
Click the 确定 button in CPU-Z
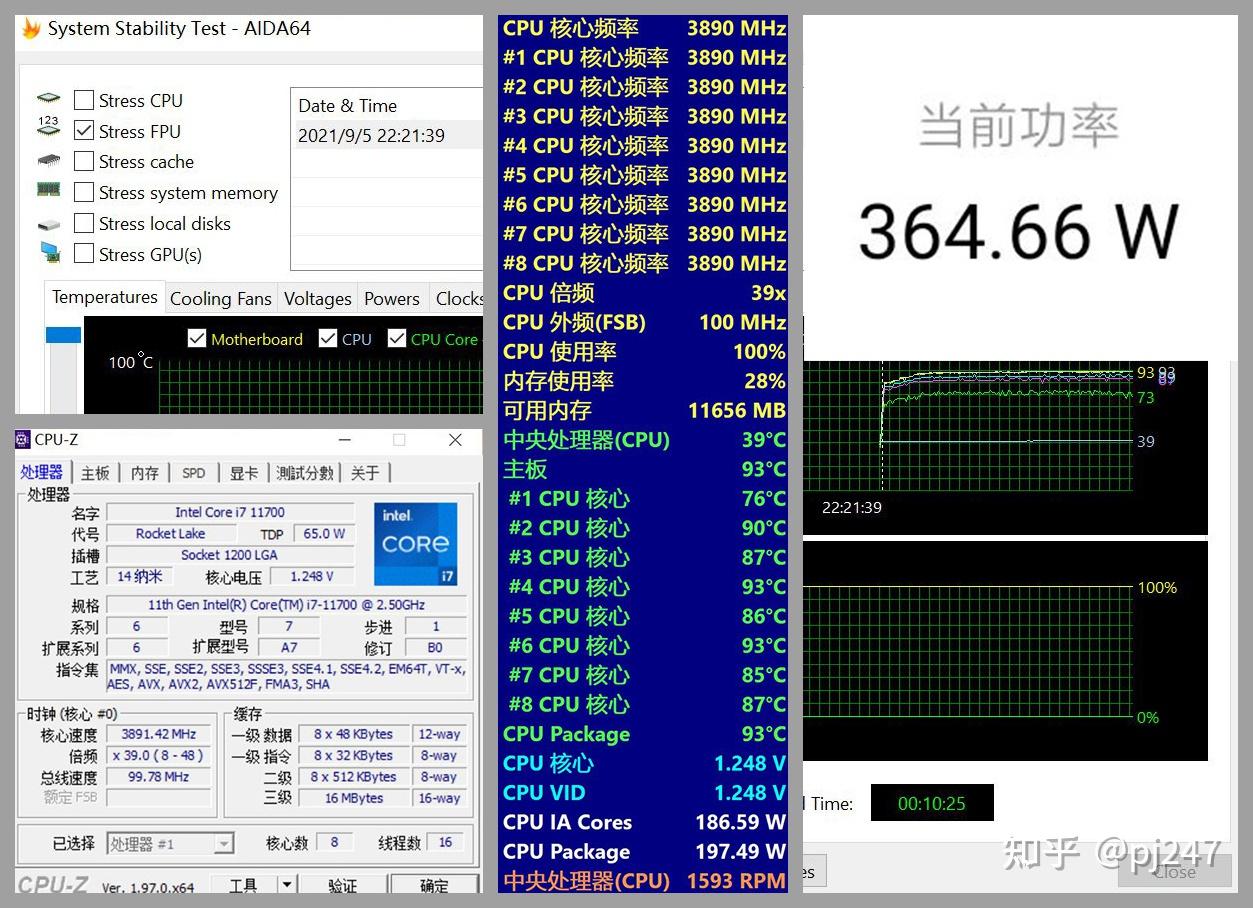click(x=433, y=886)
